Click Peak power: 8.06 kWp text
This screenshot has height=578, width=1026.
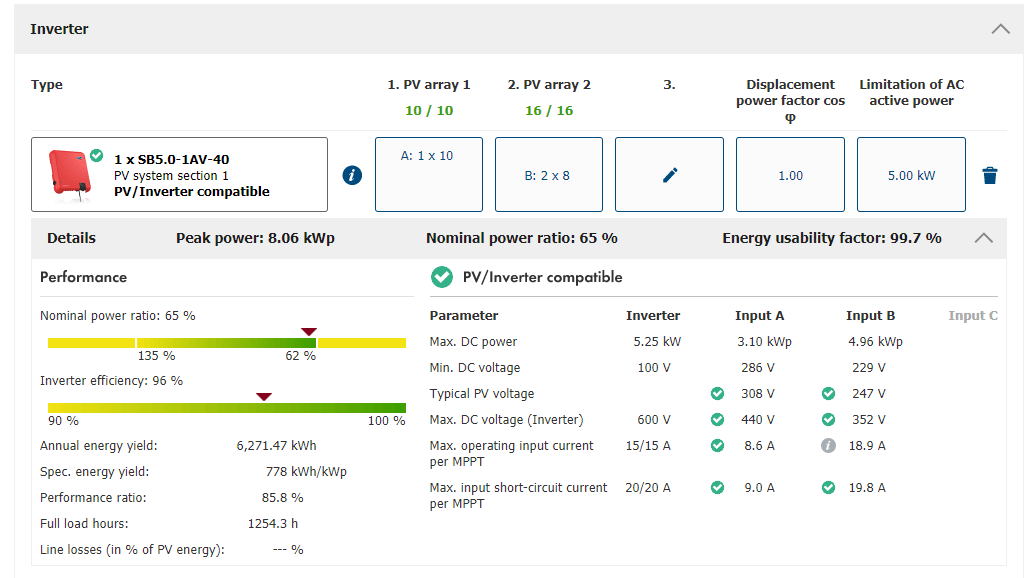[255, 238]
